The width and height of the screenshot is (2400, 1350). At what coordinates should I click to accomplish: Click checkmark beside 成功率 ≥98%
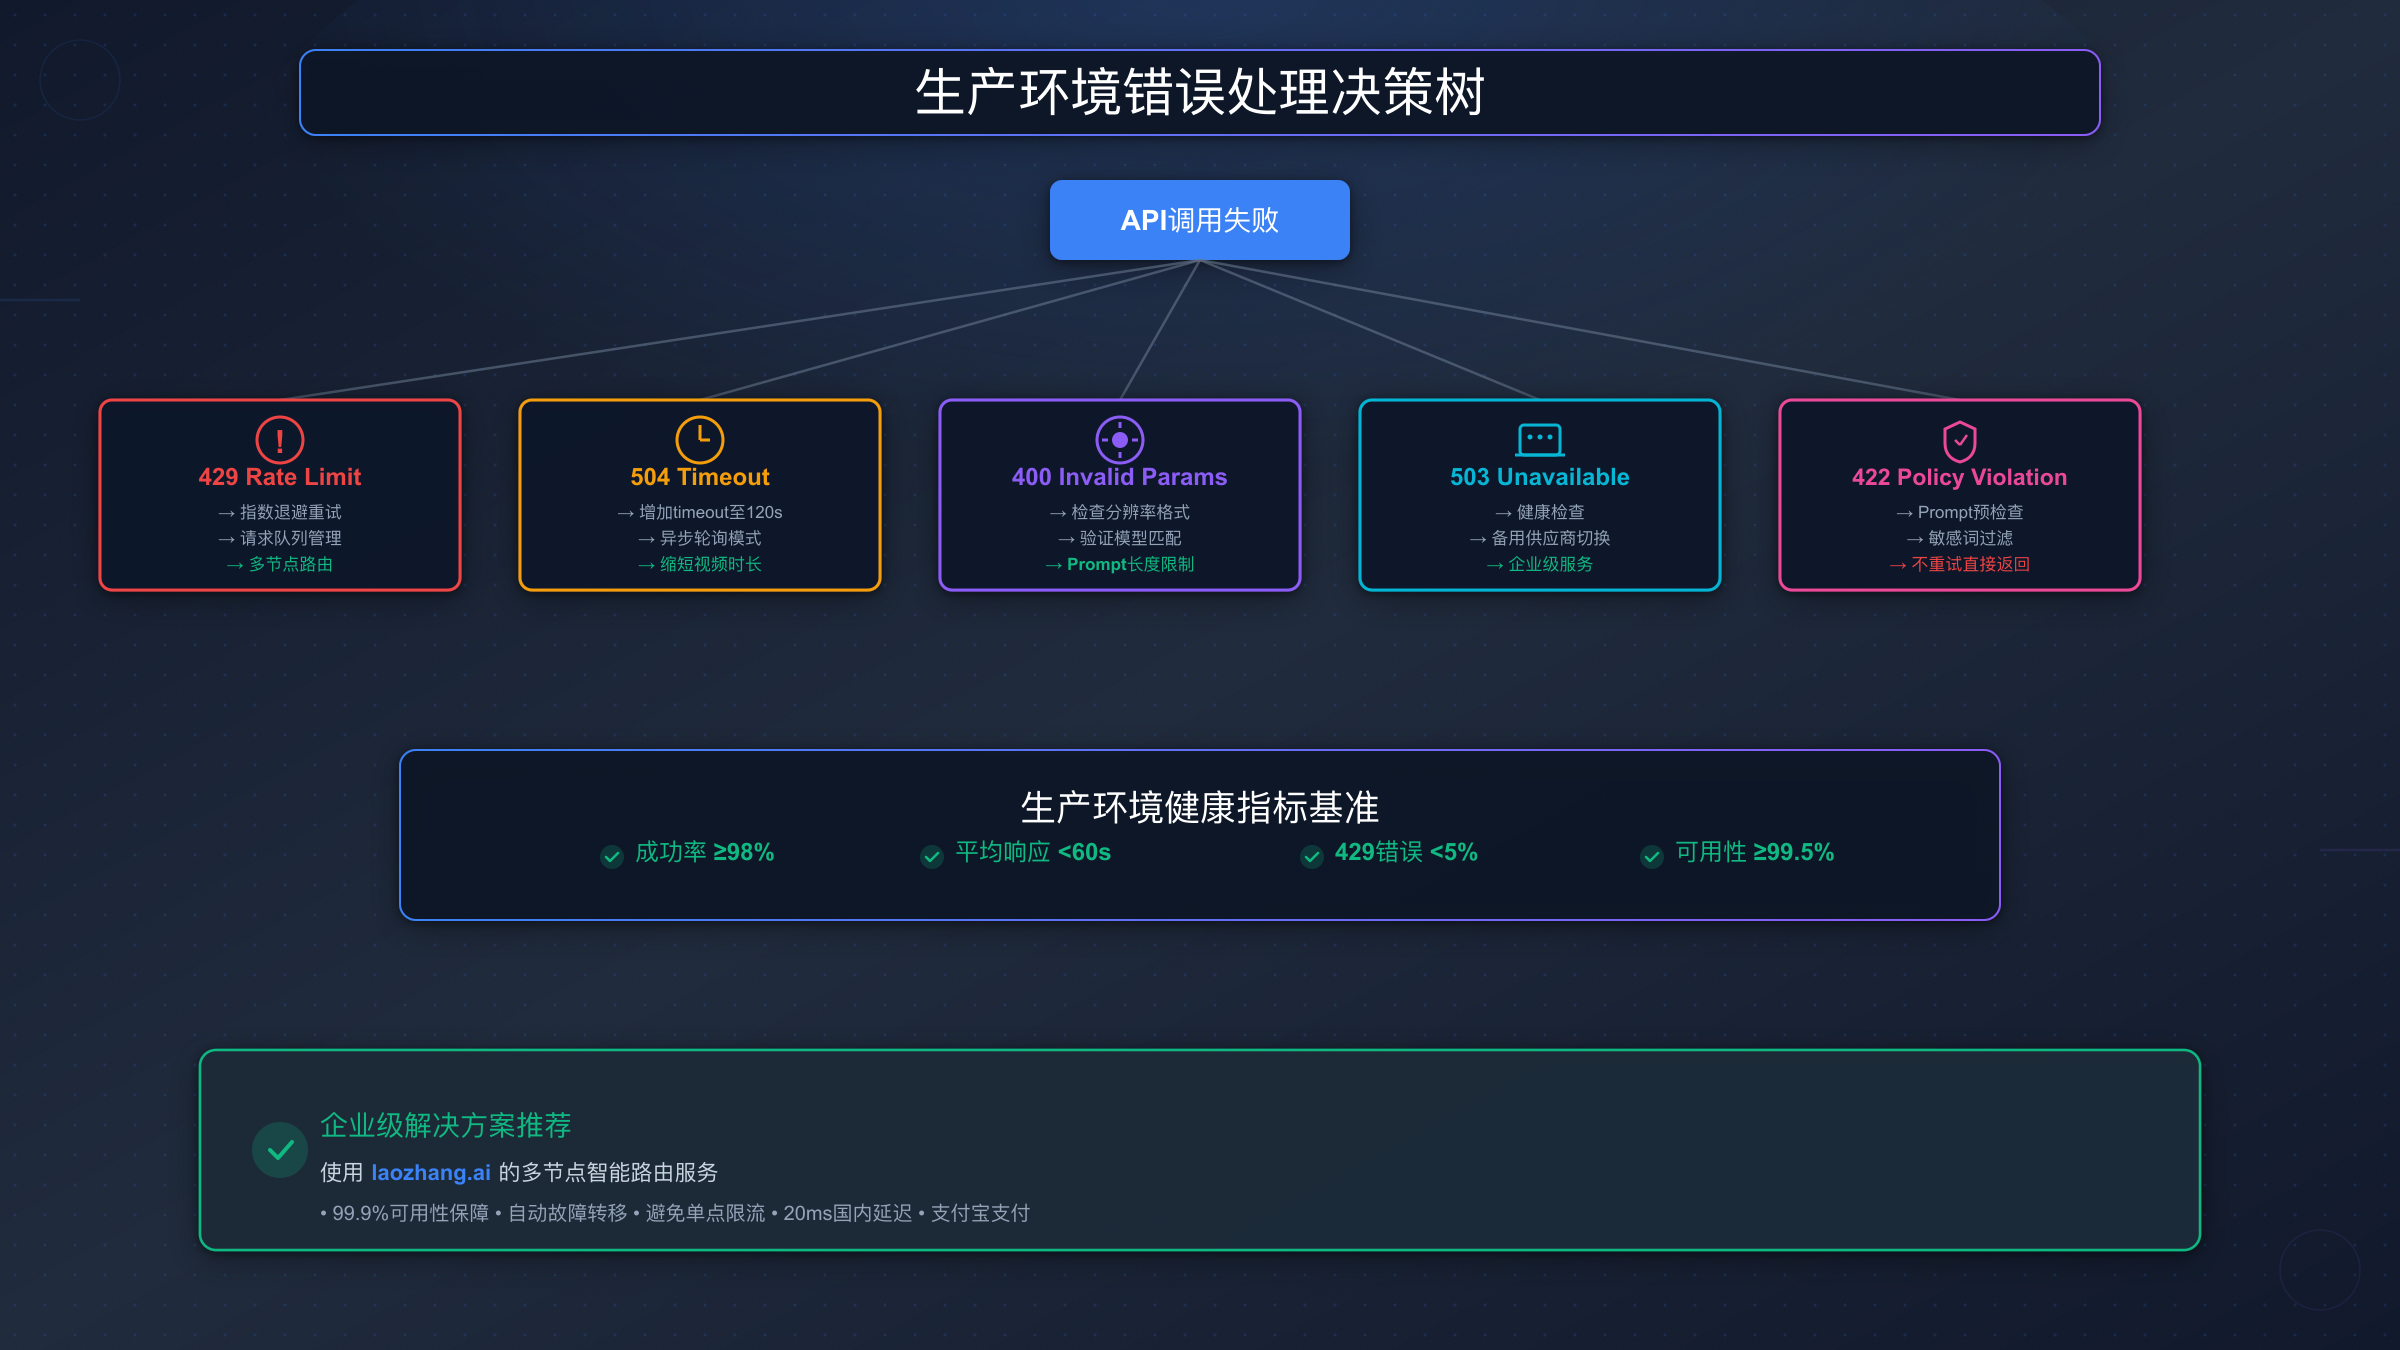[x=612, y=856]
